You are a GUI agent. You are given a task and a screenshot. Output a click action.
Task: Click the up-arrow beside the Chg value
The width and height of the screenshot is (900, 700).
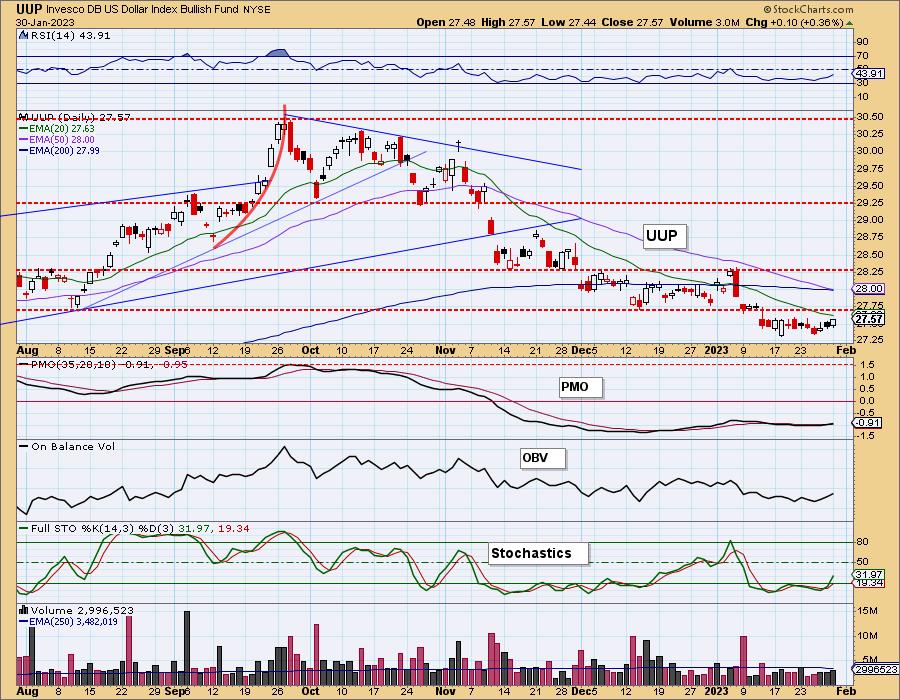coord(849,22)
